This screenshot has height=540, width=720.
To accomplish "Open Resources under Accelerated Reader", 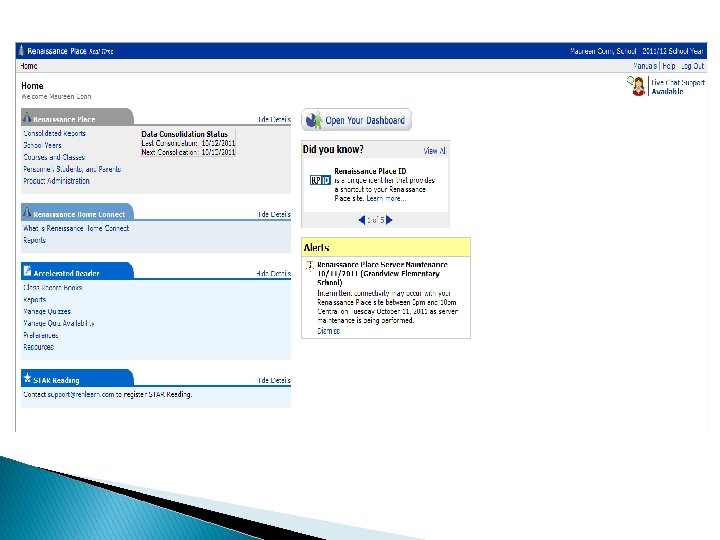I will tap(39, 347).
